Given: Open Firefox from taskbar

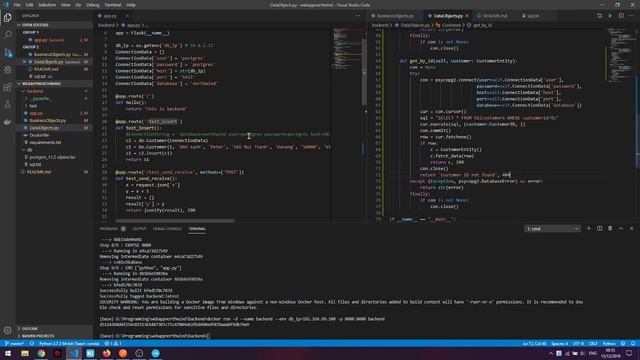Looking at the screenshot, I should click(107, 353).
